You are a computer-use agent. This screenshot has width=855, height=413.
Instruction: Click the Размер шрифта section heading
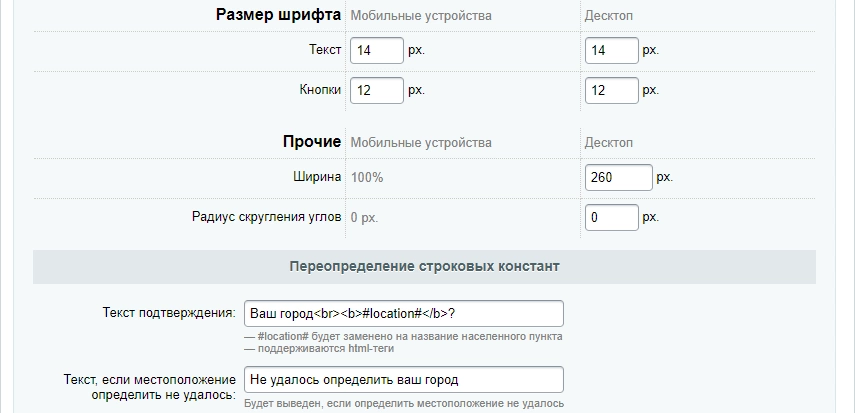tap(278, 15)
